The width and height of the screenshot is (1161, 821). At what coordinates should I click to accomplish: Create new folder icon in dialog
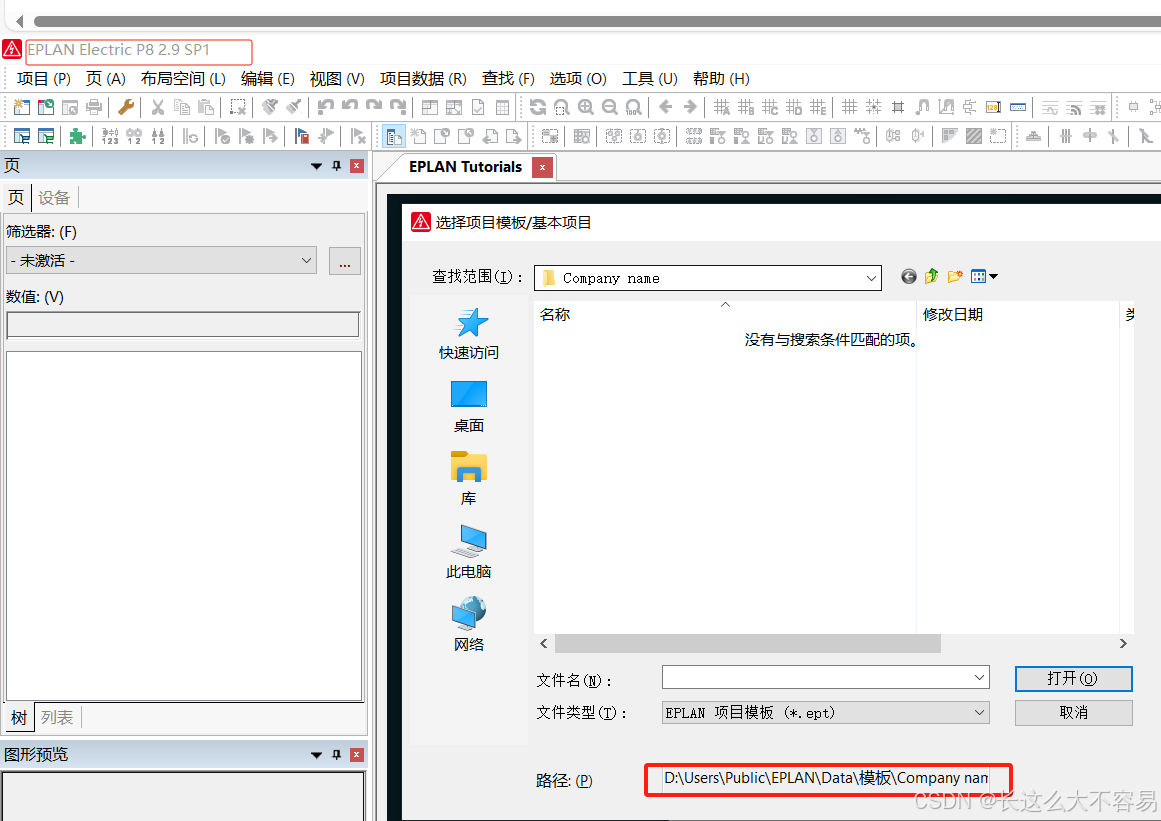click(955, 277)
